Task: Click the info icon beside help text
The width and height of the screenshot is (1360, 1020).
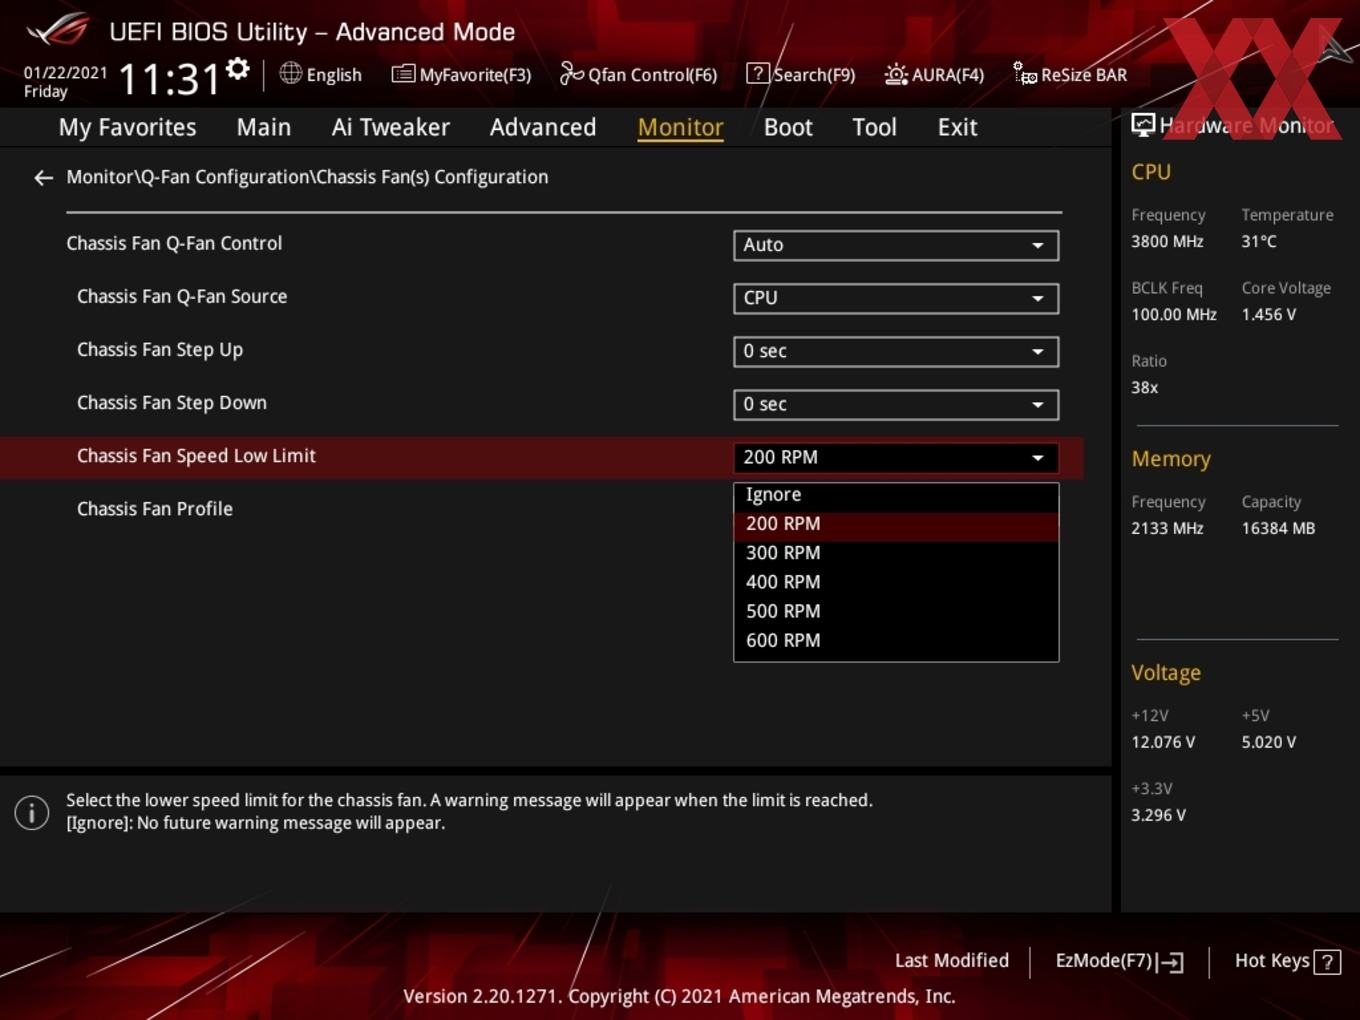Action: 32,812
